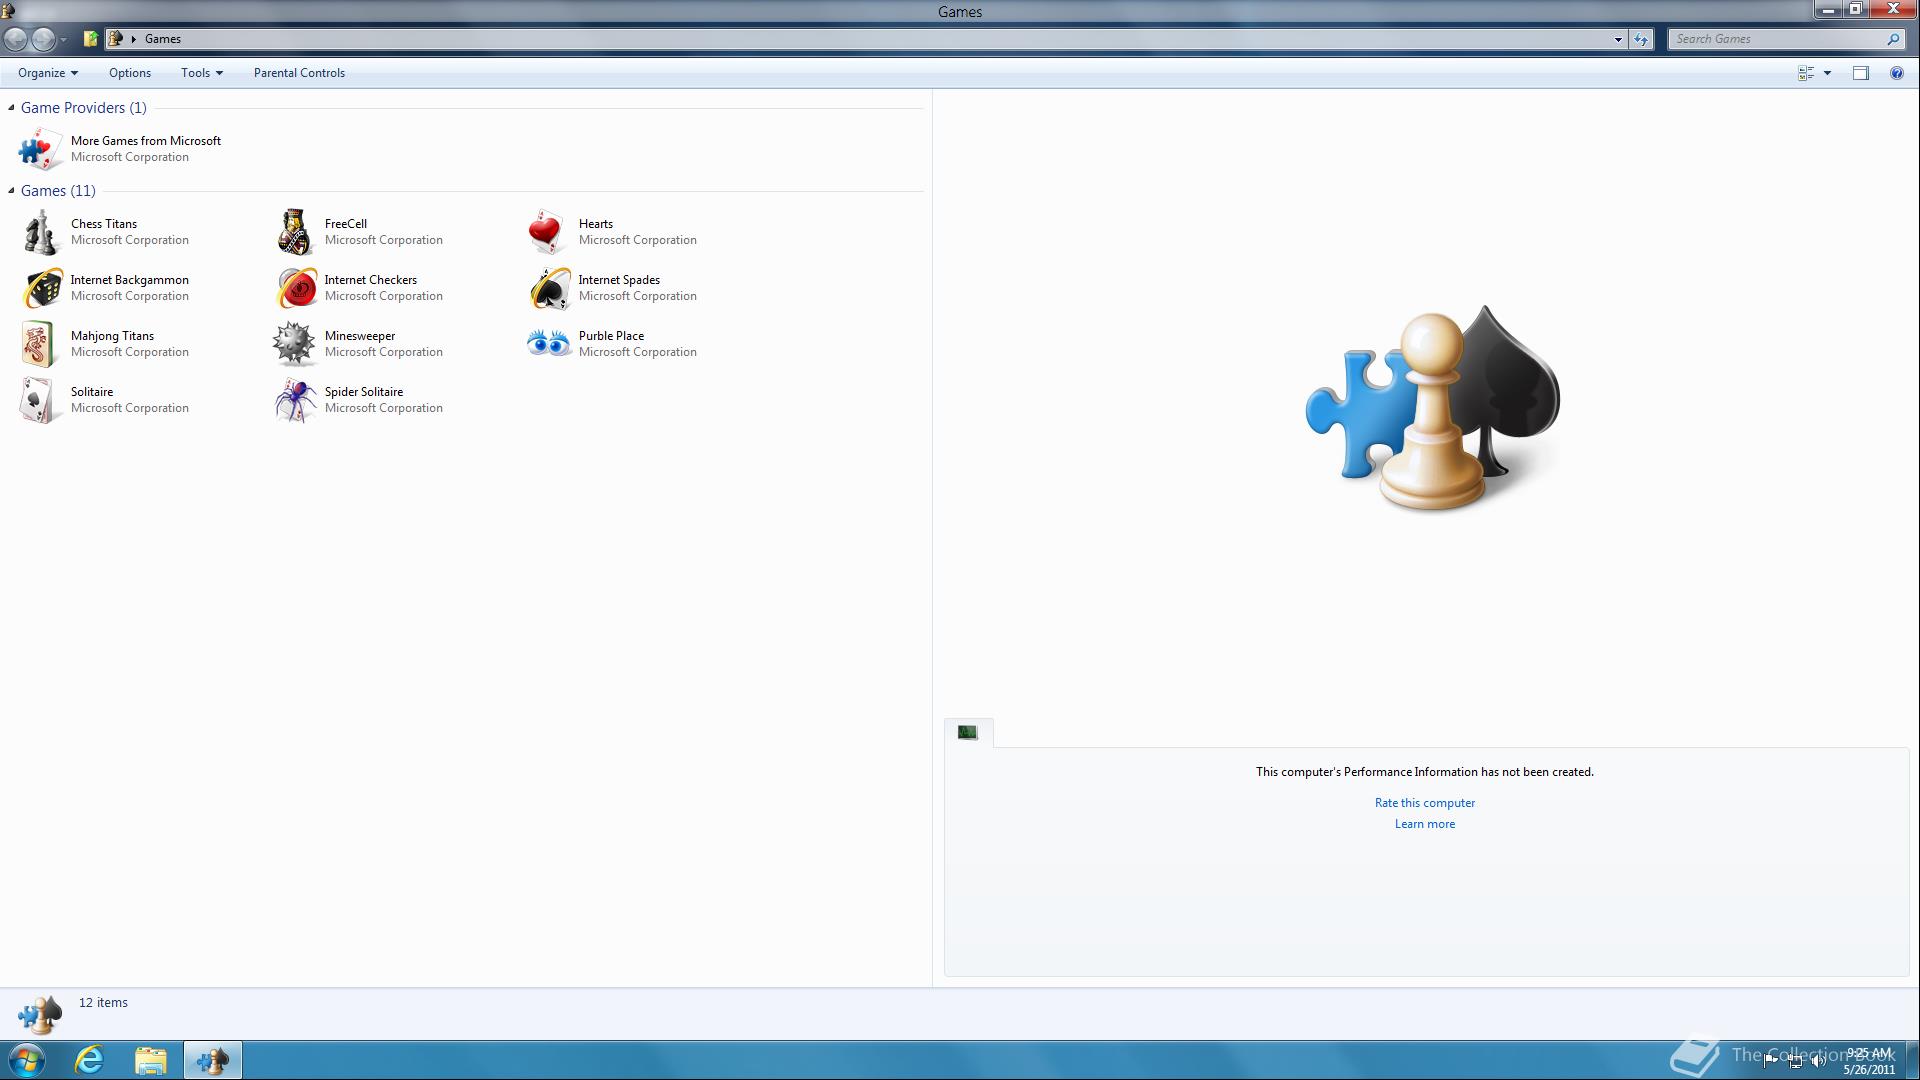This screenshot has width=1920, height=1080.
Task: Click the Chess Titans name label
Action: coord(104,224)
